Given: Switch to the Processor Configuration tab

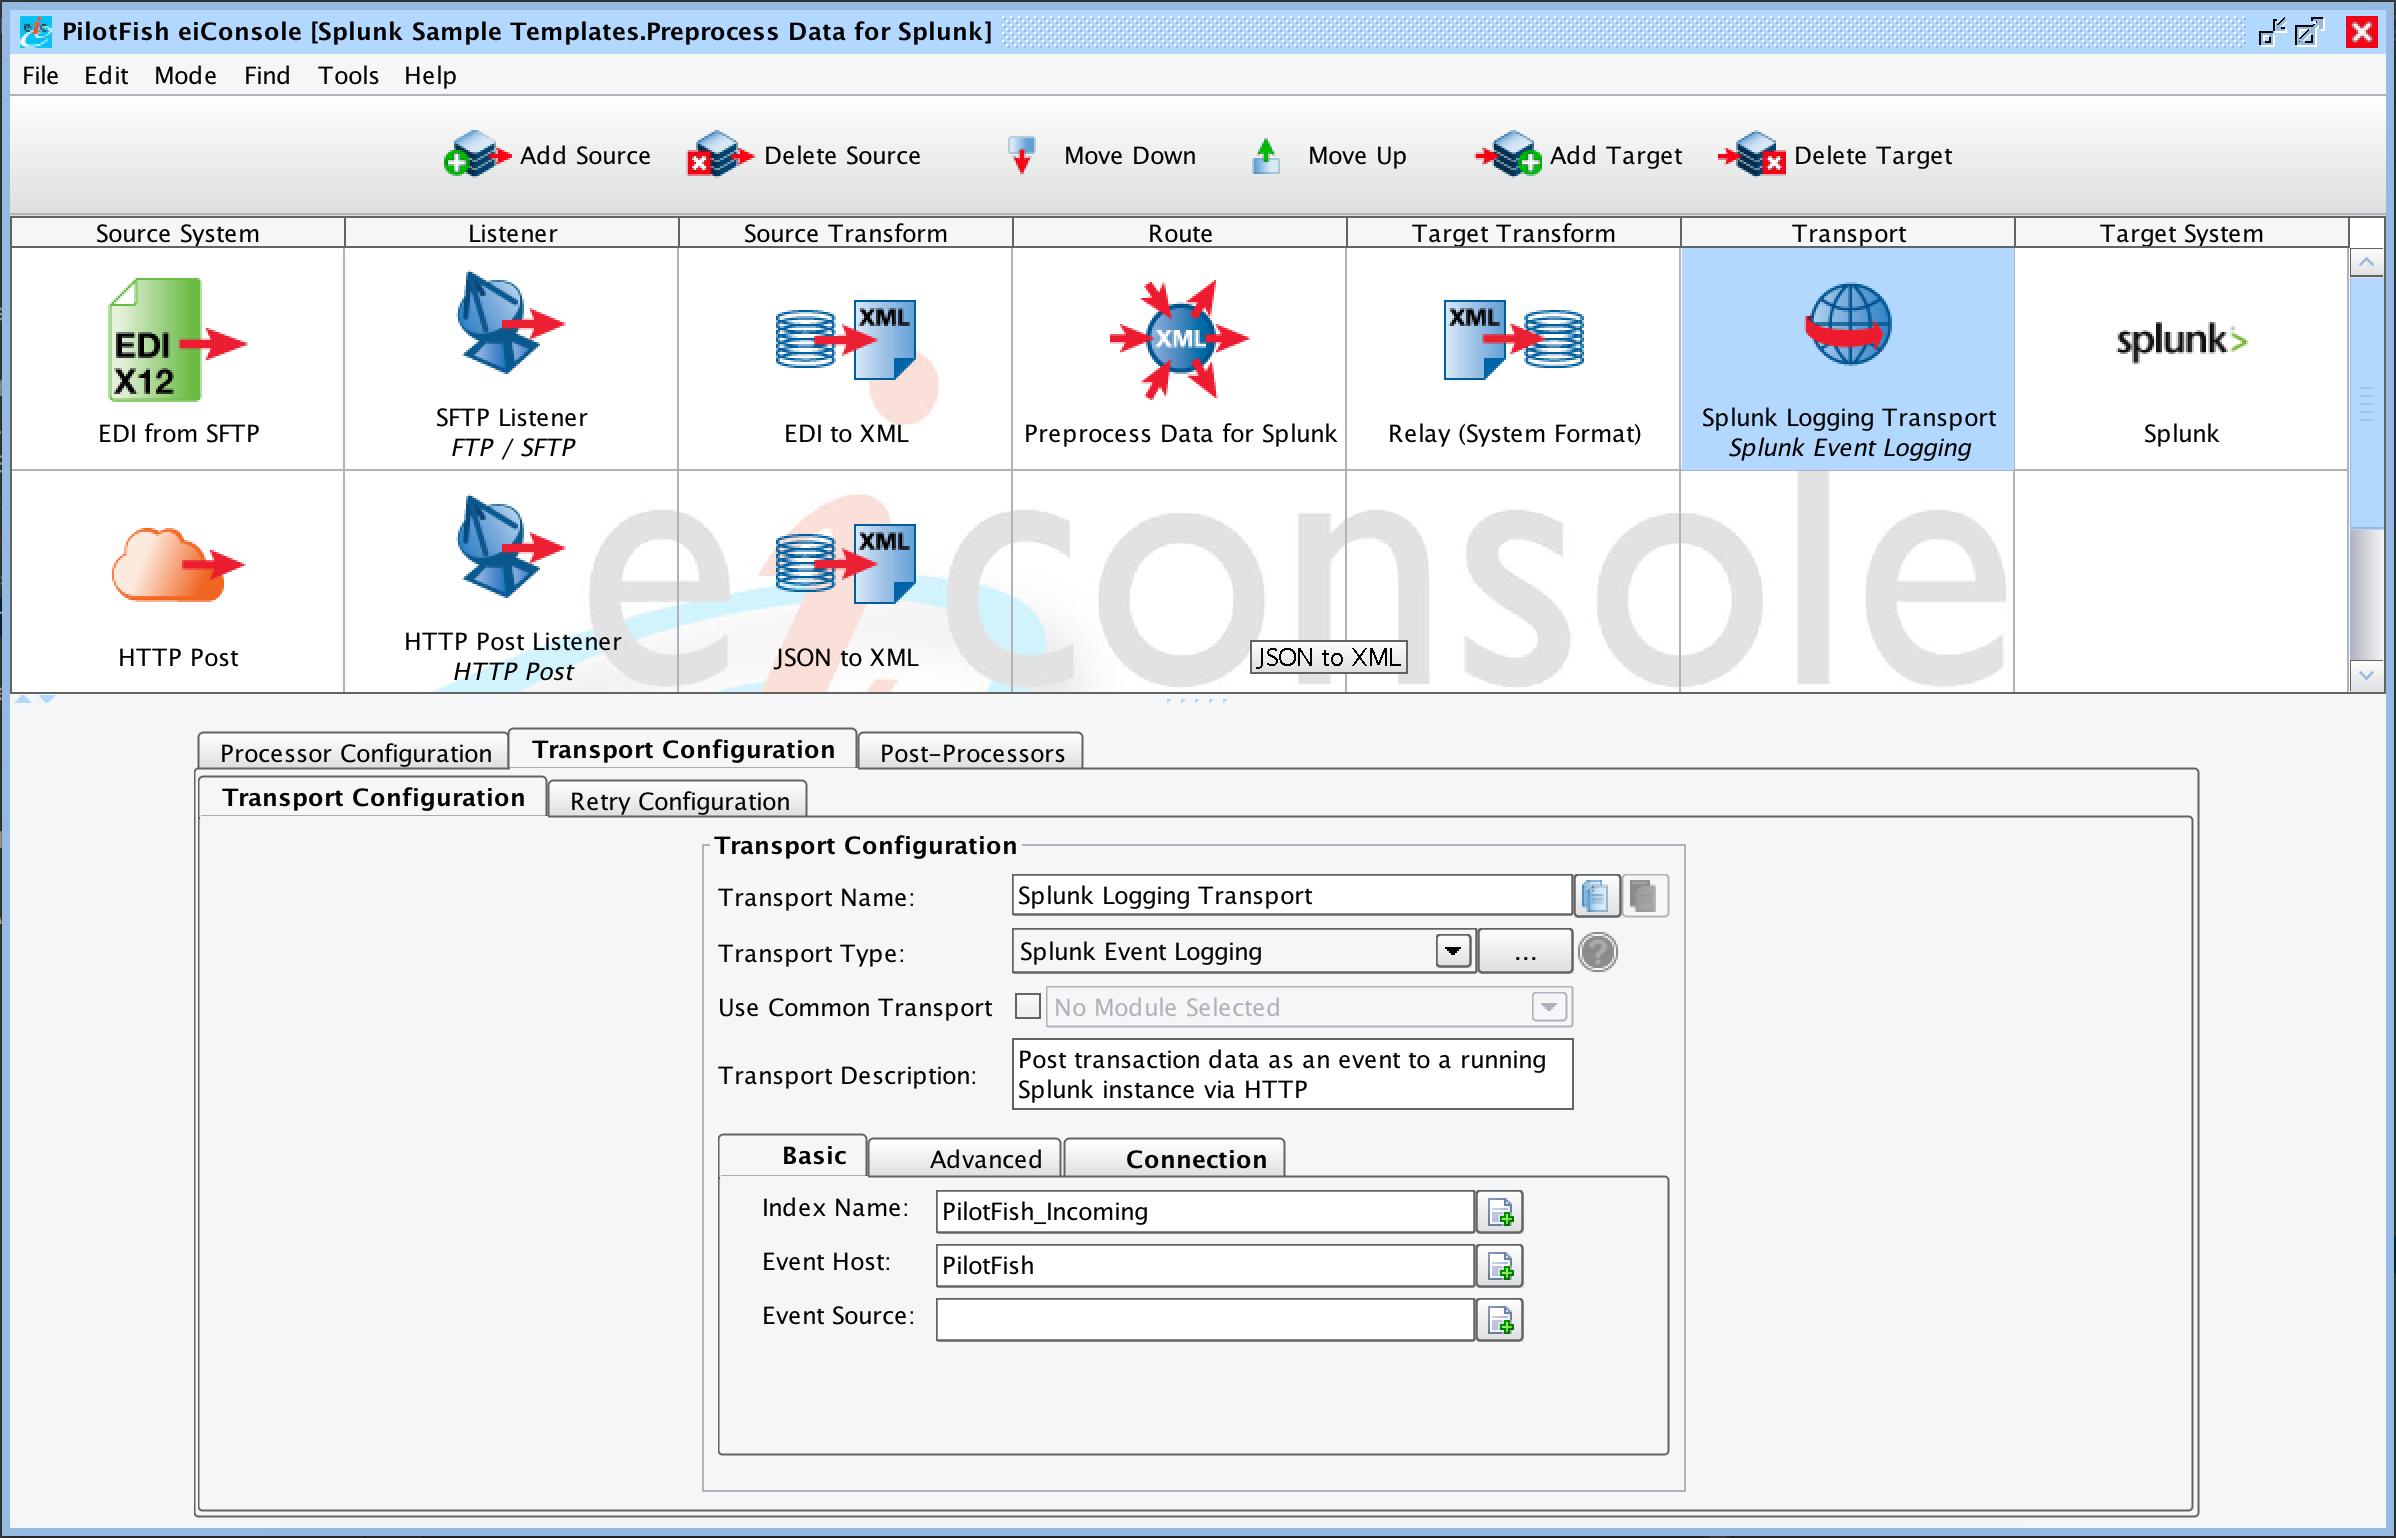Looking at the screenshot, I should (x=355, y=753).
